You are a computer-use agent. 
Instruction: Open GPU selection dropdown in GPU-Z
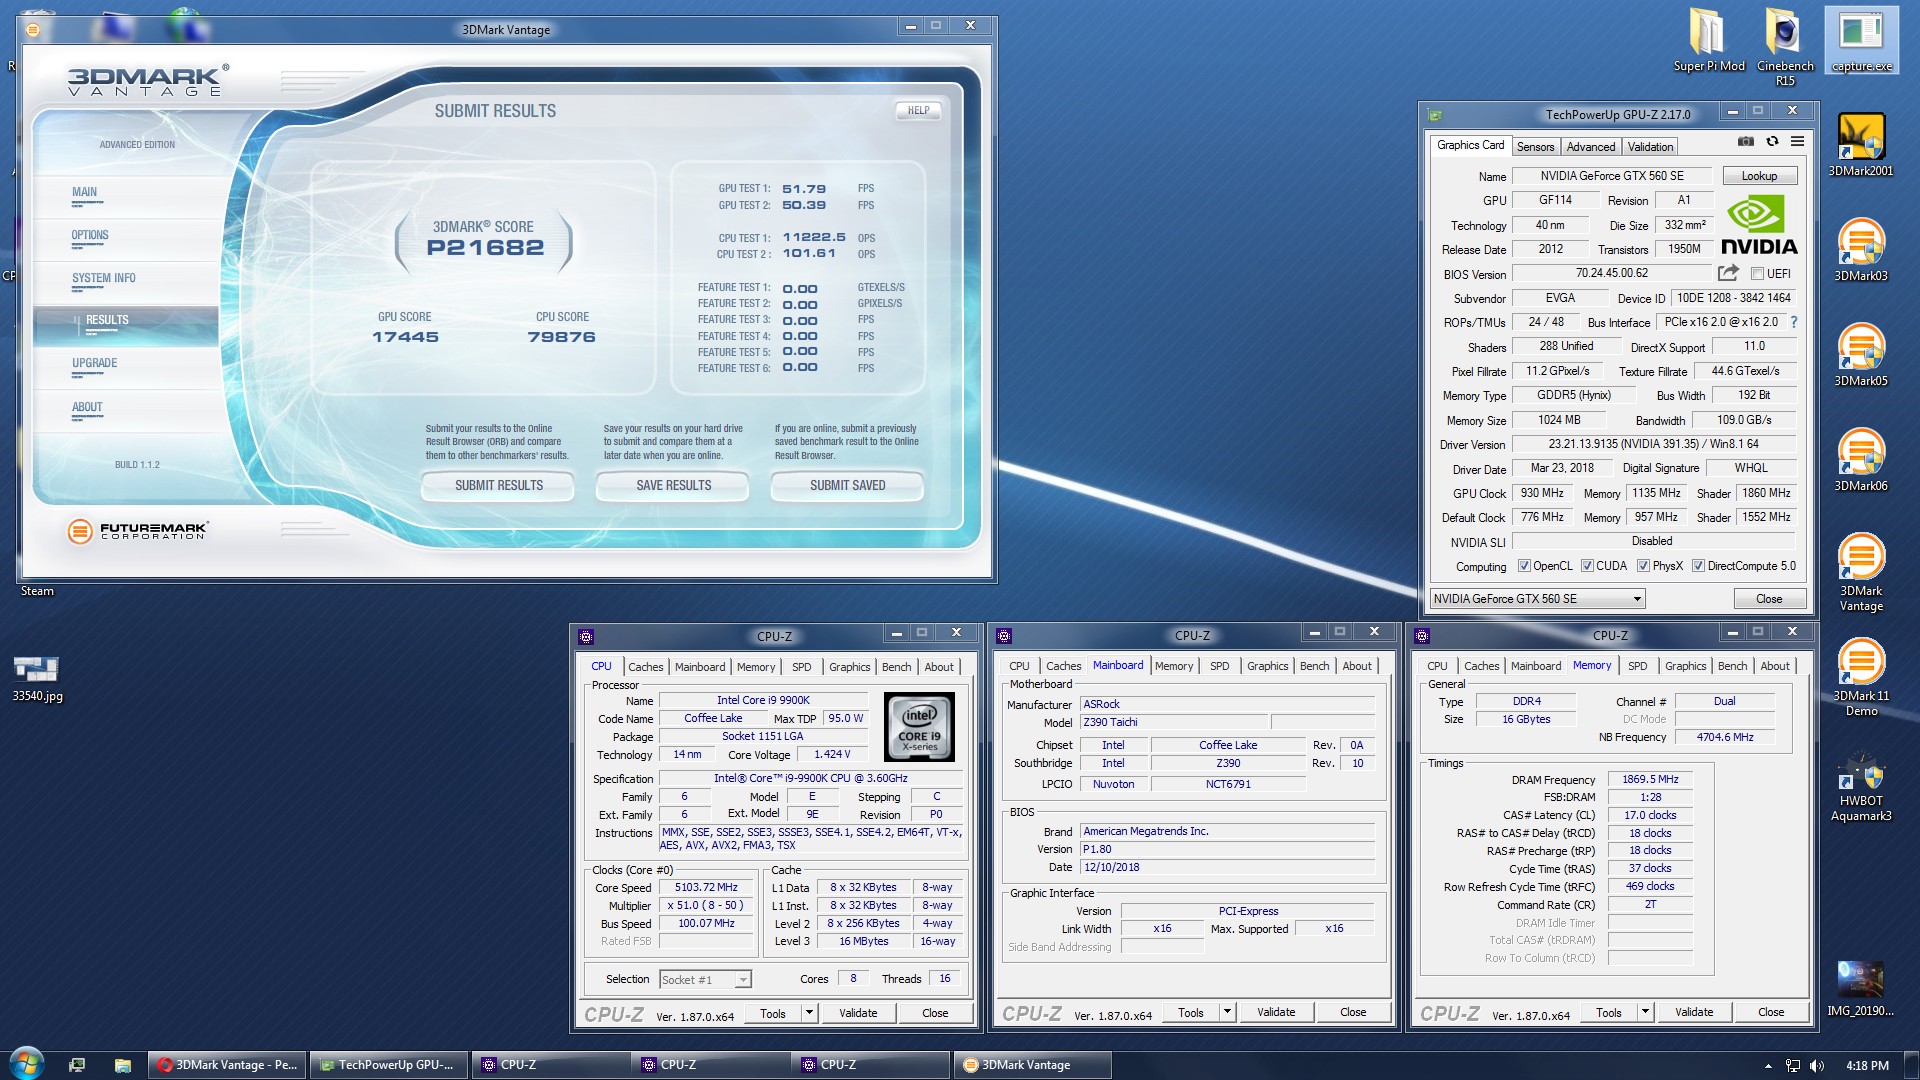coord(1537,599)
